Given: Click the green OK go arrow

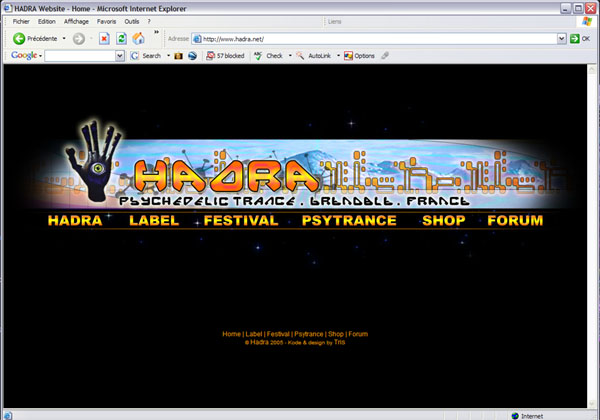Looking at the screenshot, I should click(574, 39).
